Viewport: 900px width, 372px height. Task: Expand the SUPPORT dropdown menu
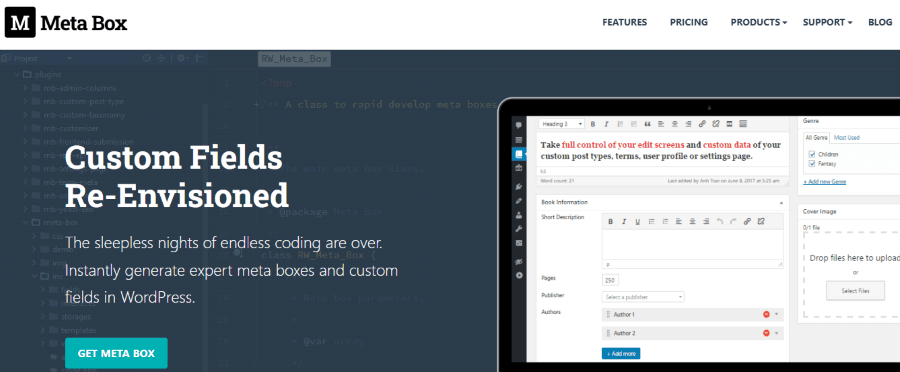pyautogui.click(x=827, y=22)
